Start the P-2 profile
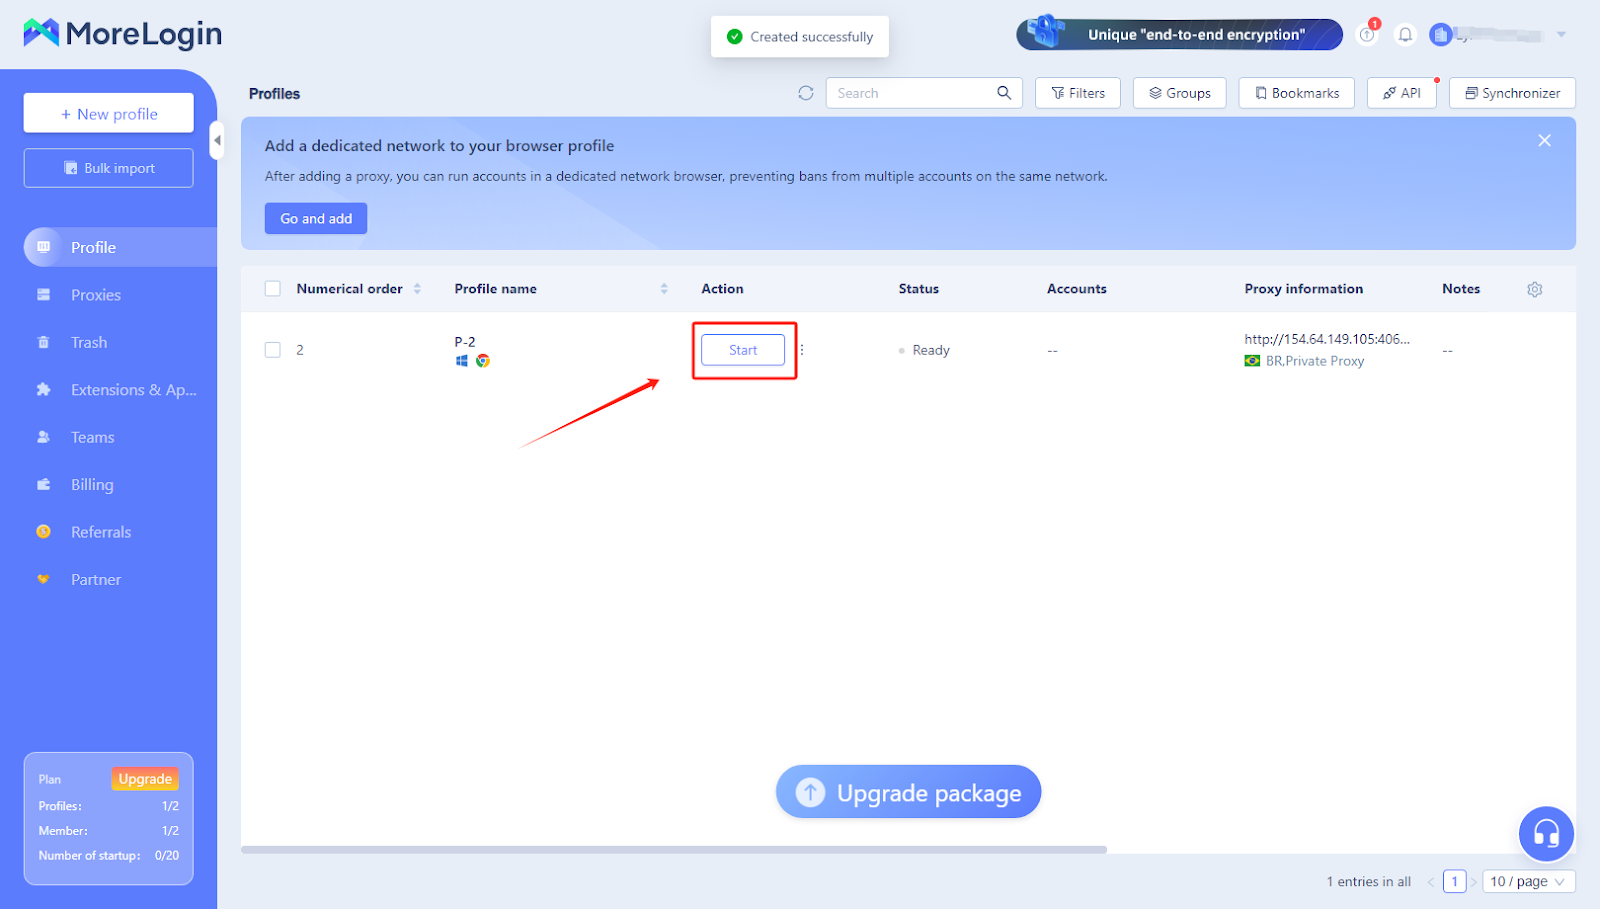The width and height of the screenshot is (1600, 909). pyautogui.click(x=742, y=350)
